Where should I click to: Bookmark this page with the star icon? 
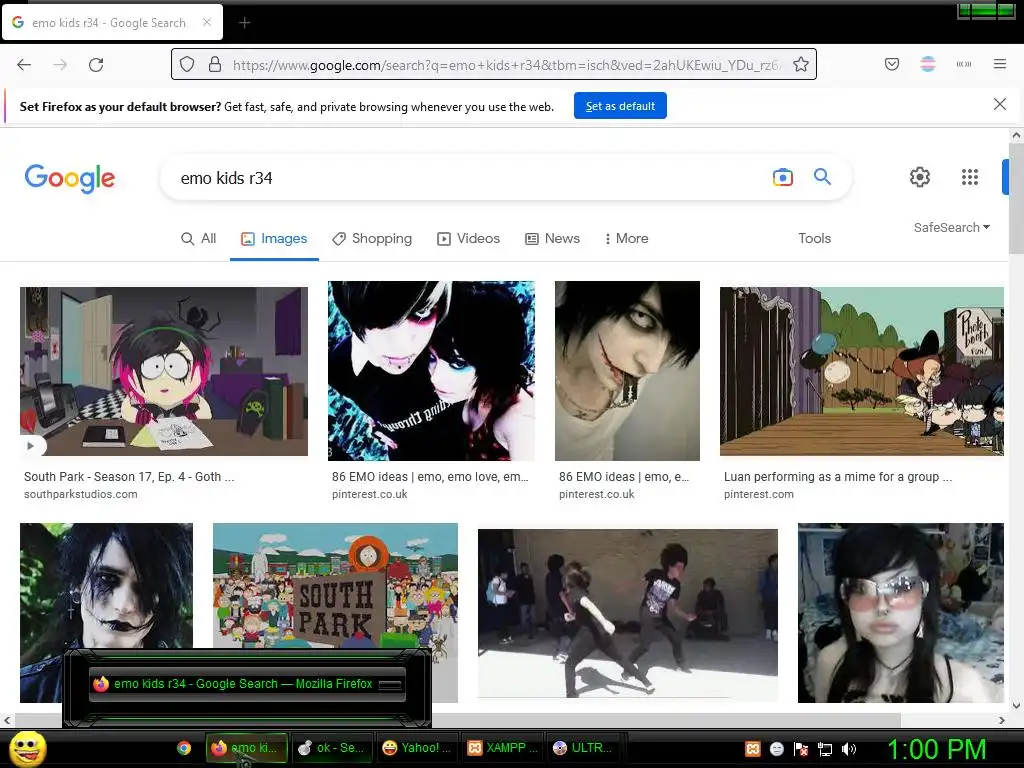(x=801, y=64)
